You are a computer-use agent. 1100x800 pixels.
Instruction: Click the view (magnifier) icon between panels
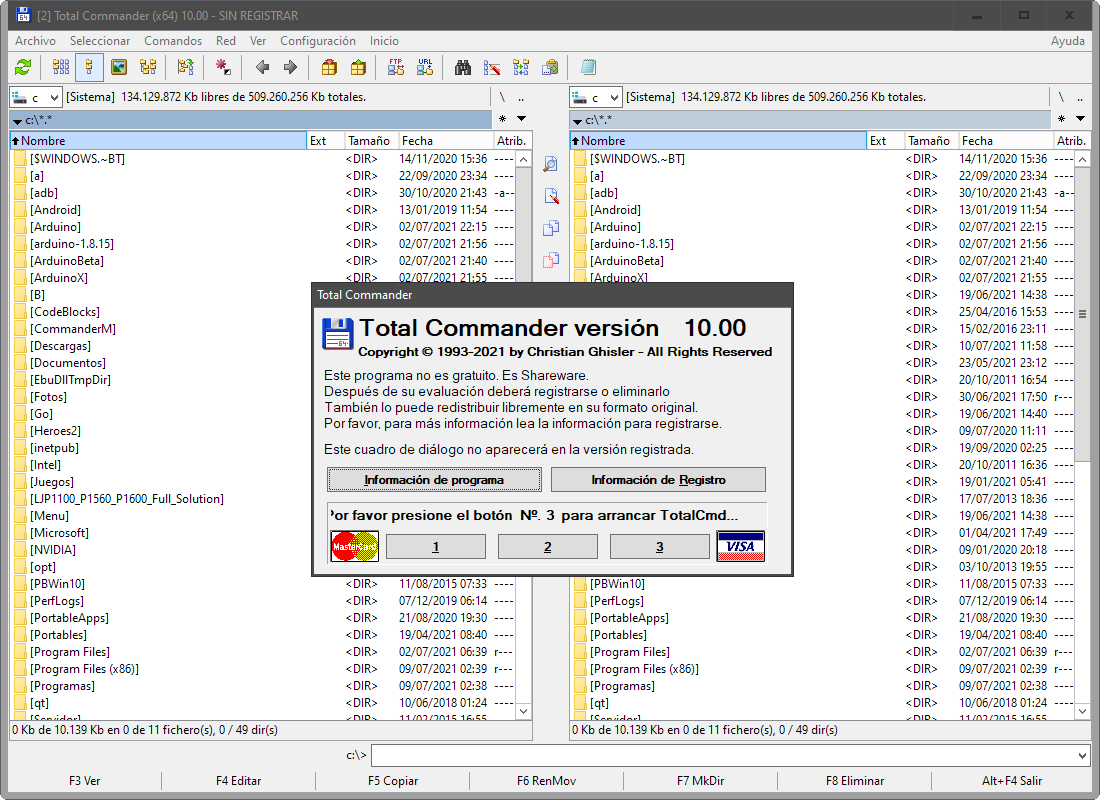[551, 164]
